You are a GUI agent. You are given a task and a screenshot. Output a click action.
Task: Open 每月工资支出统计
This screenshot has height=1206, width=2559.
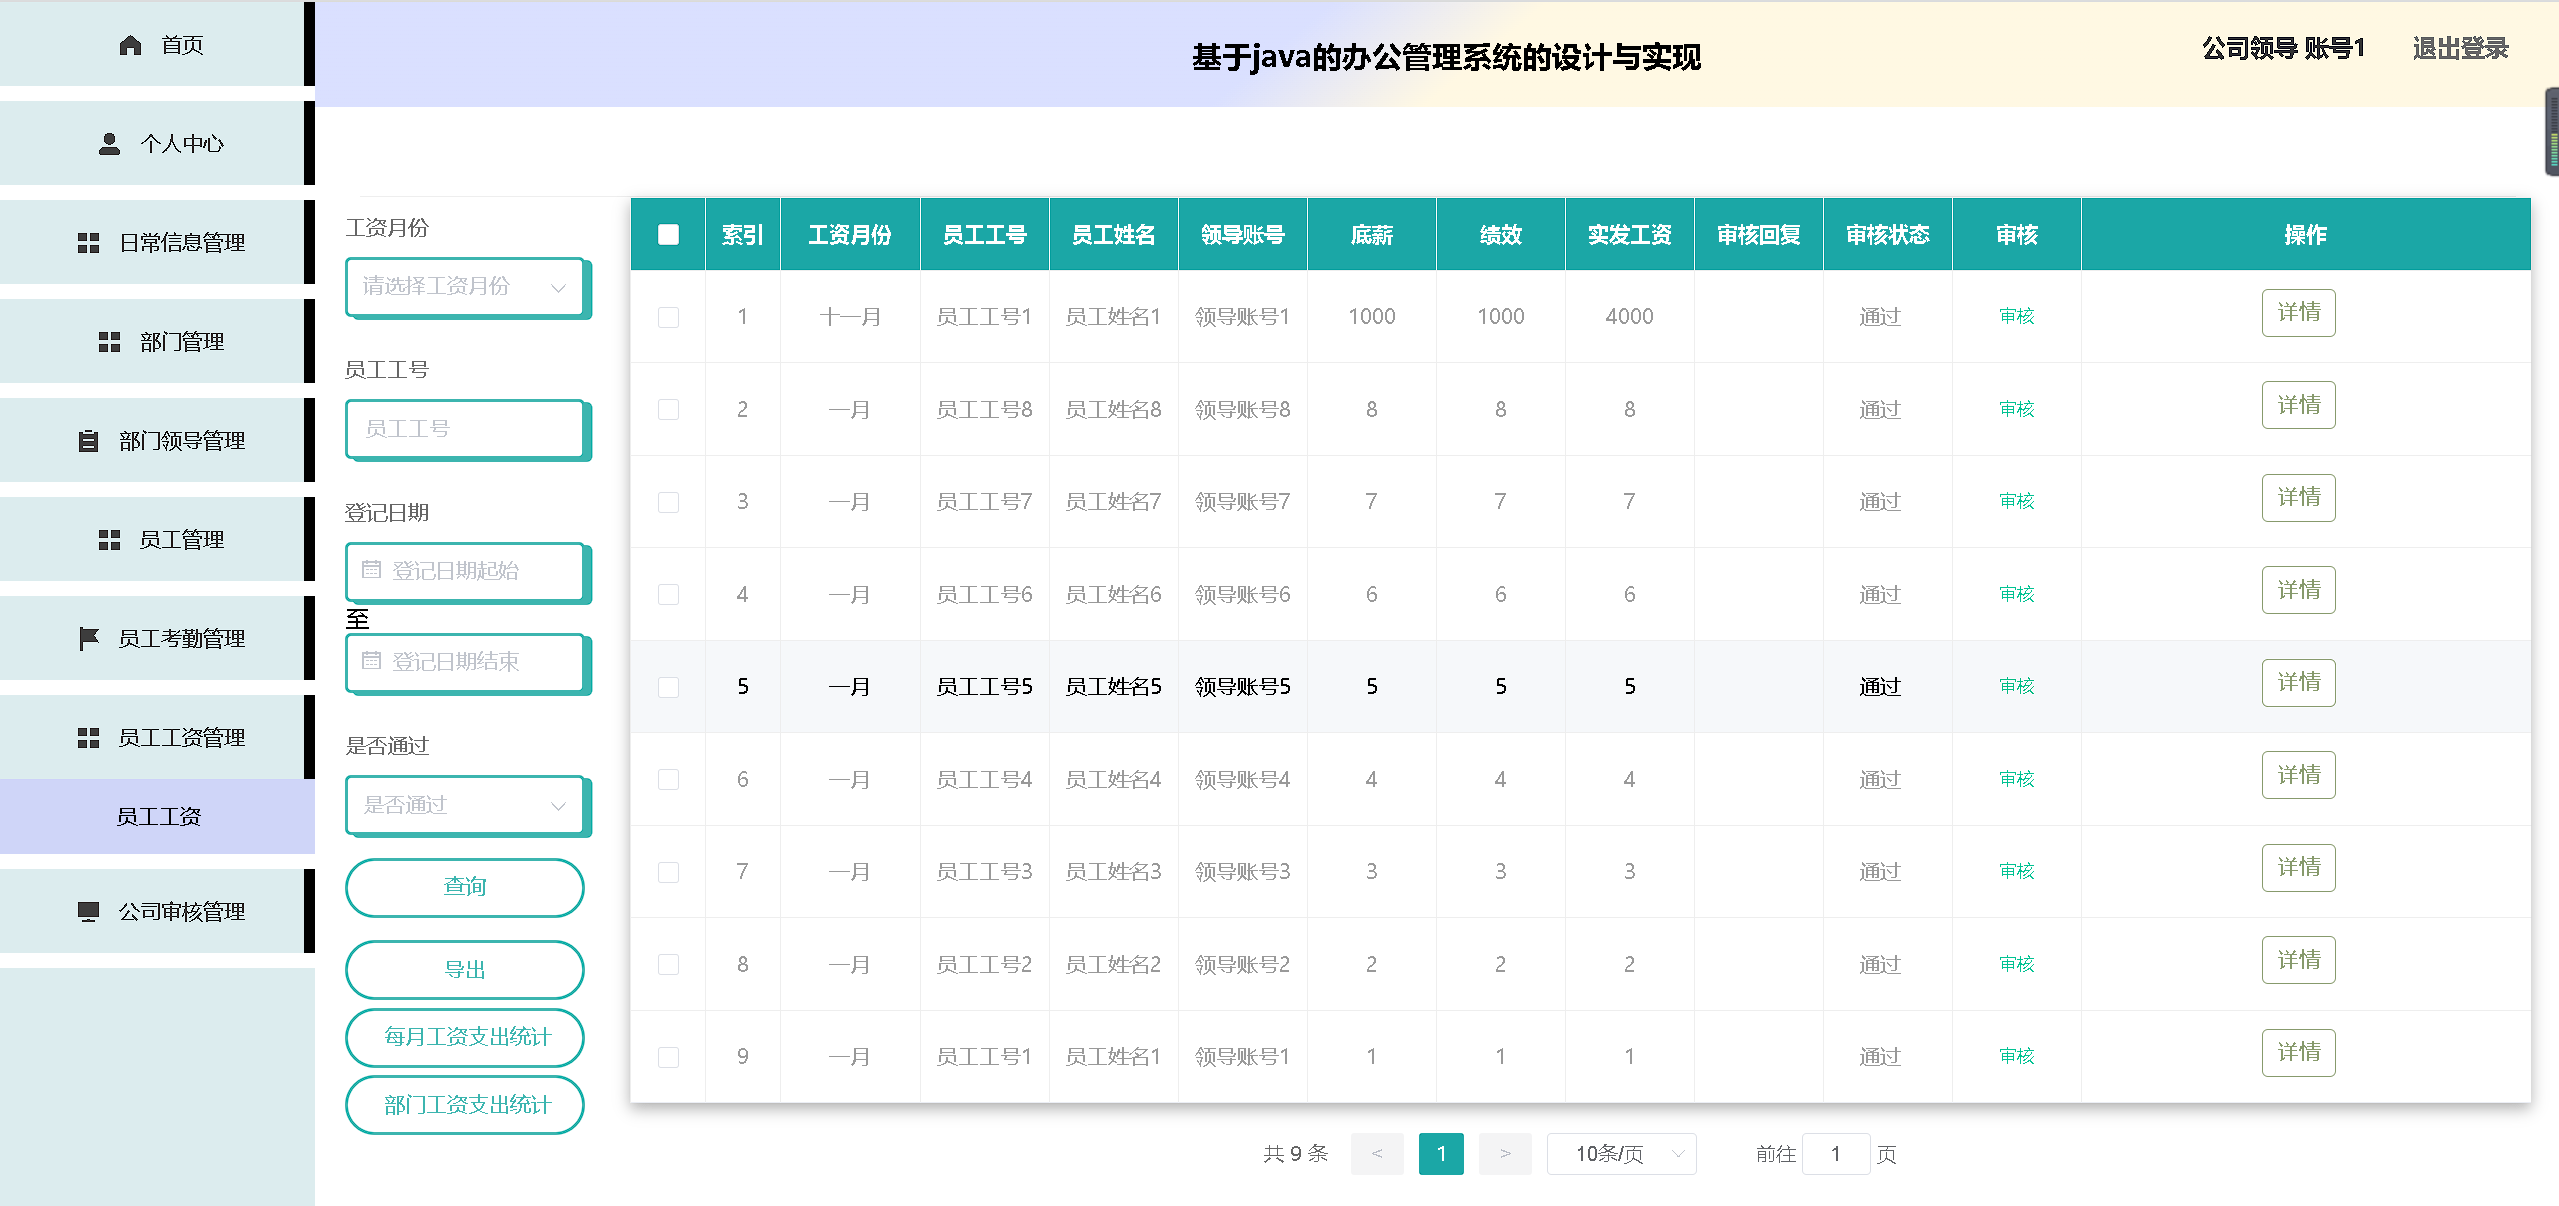click(x=465, y=1038)
